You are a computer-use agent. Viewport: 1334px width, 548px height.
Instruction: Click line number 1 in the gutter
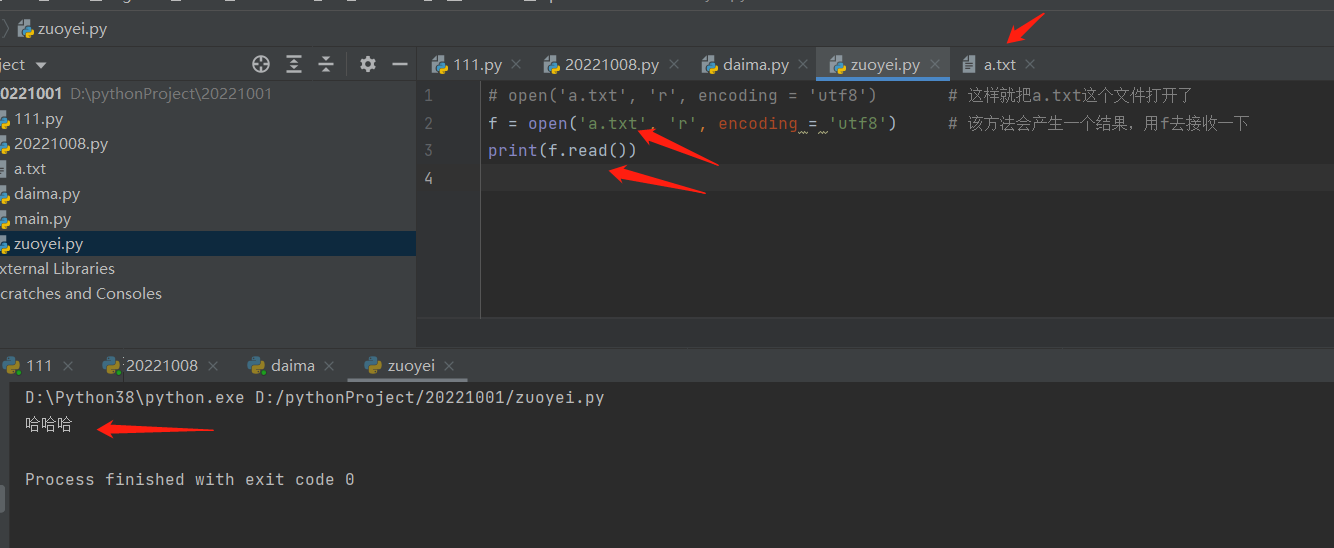pos(428,95)
